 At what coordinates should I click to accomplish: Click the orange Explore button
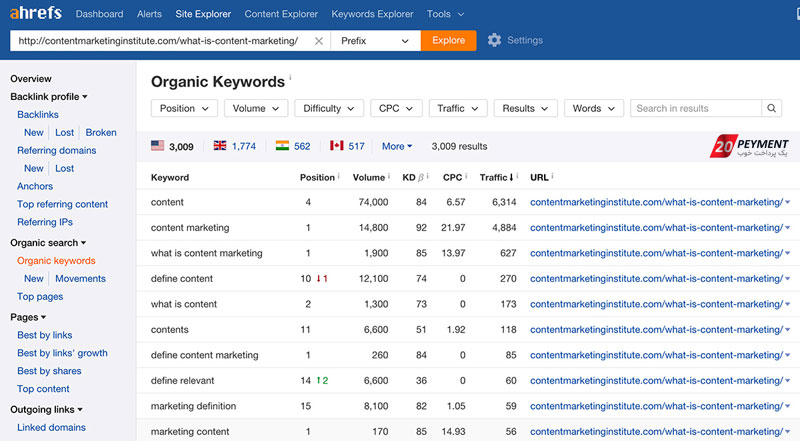pos(448,40)
